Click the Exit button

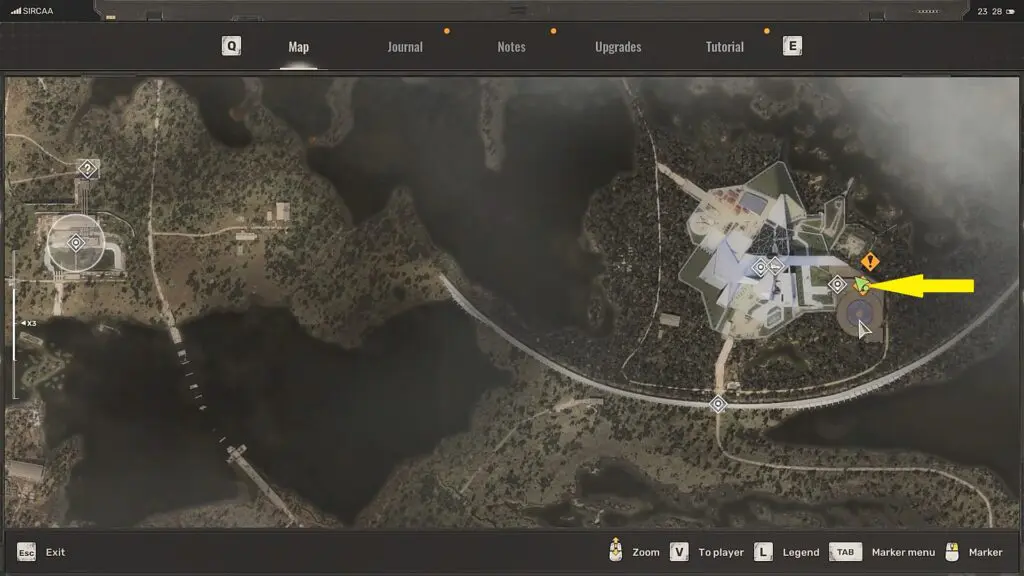(42, 552)
